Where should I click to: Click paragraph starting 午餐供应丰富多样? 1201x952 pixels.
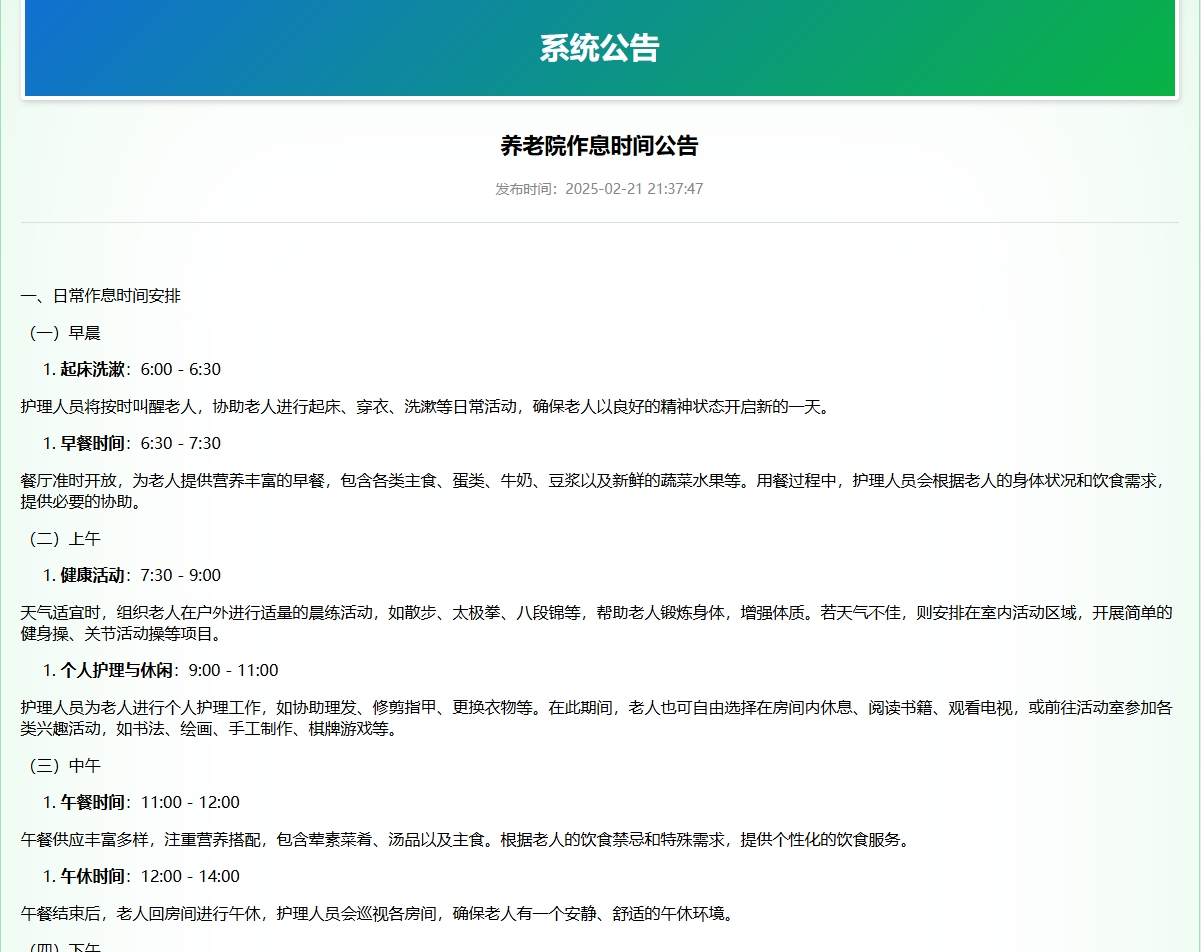pos(465,840)
